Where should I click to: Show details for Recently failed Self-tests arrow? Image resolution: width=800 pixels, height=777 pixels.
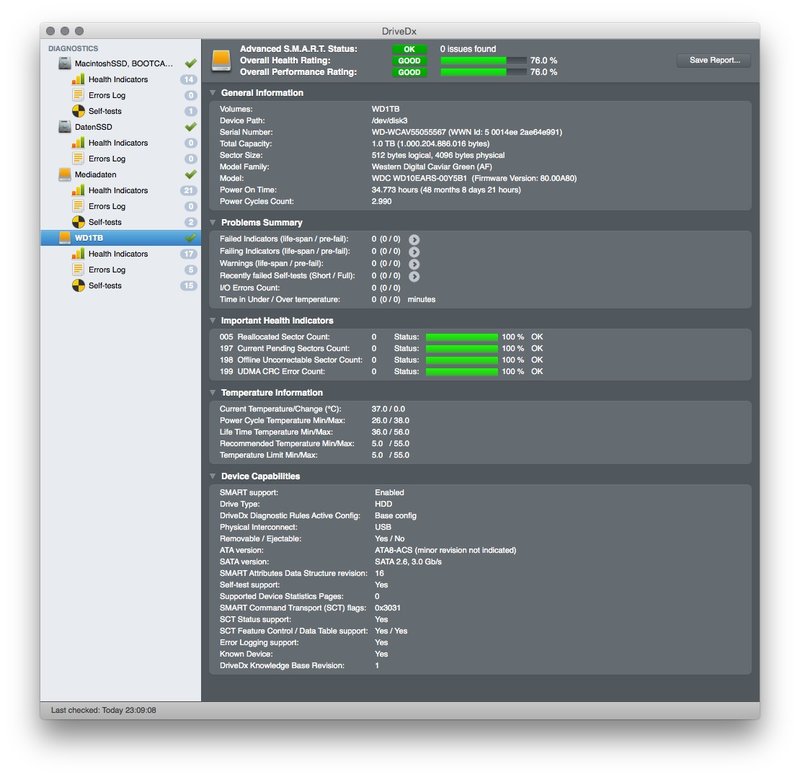coord(414,276)
